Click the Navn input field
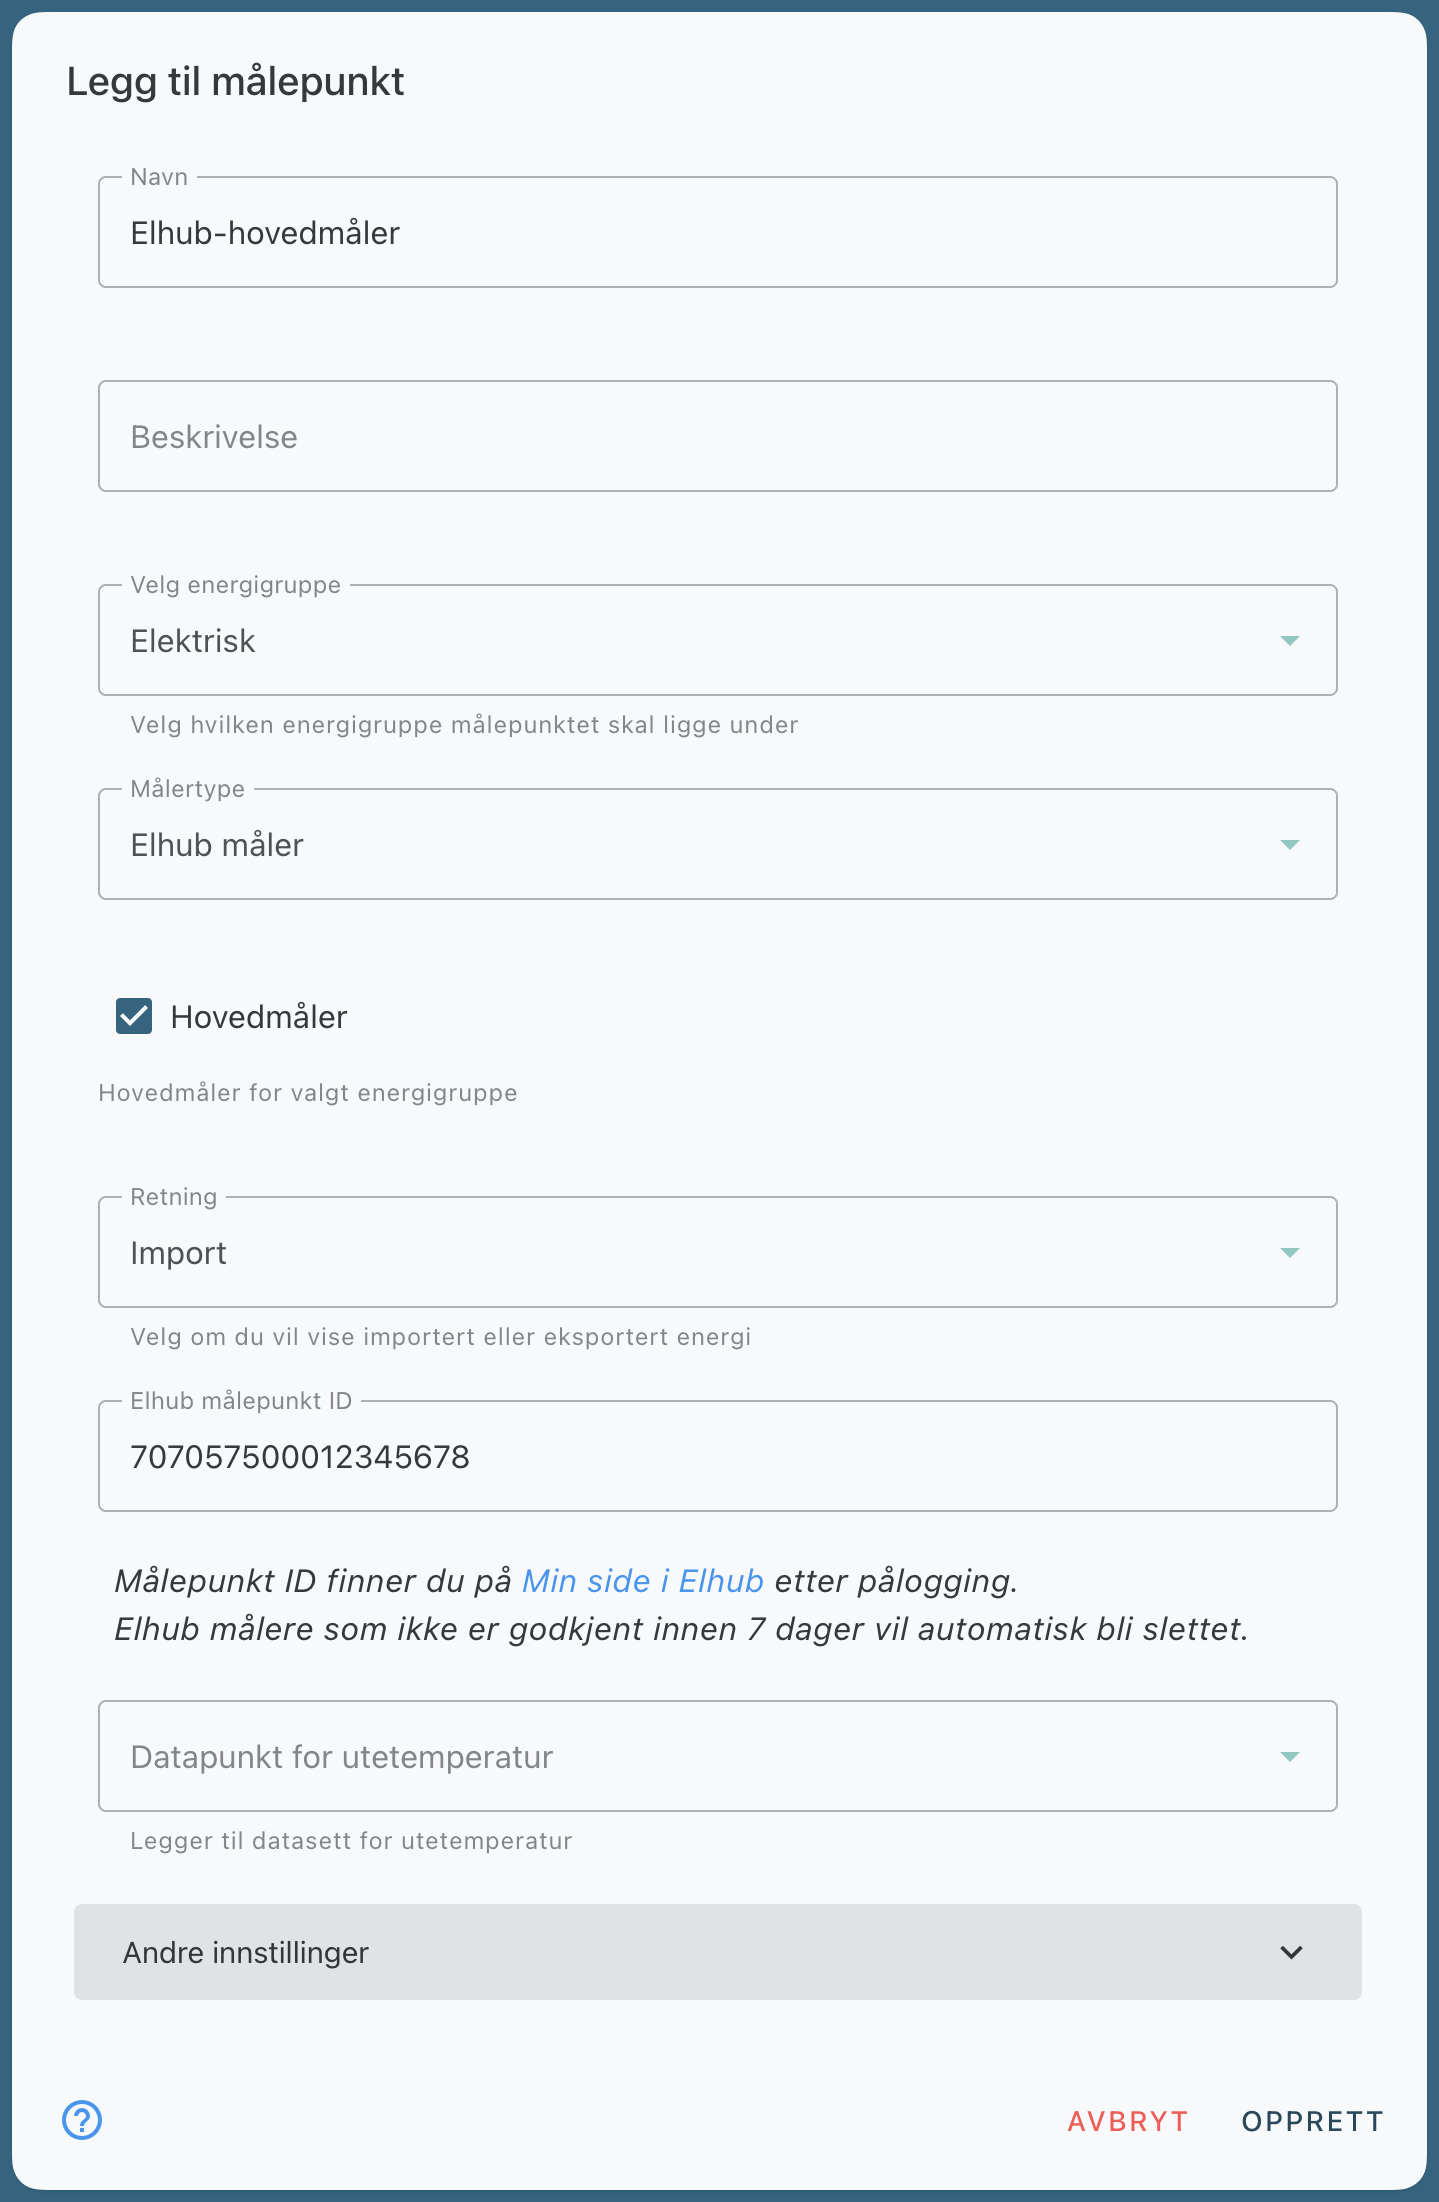The height and width of the screenshot is (2202, 1439). [x=716, y=233]
